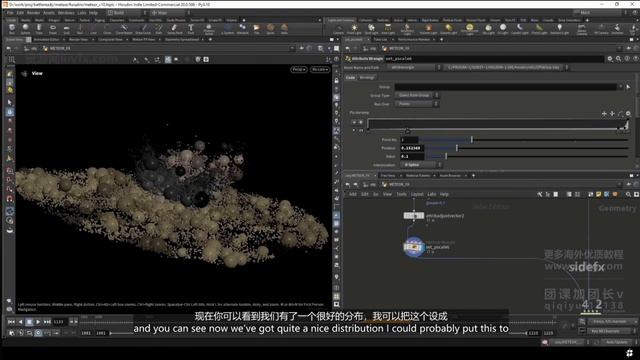
Task: Select the Point Light shelf tool
Action: tap(354, 29)
